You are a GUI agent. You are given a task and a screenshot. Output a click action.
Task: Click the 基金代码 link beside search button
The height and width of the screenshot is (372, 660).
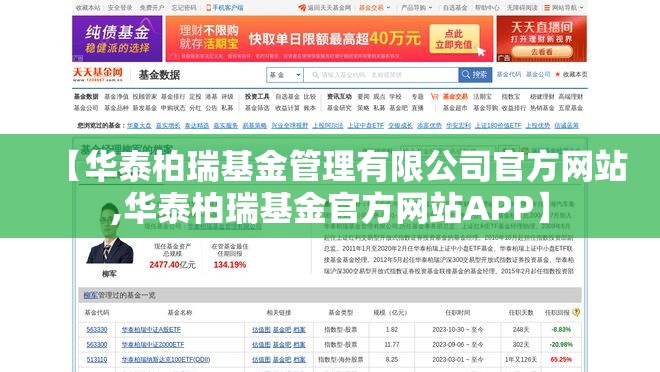509,74
